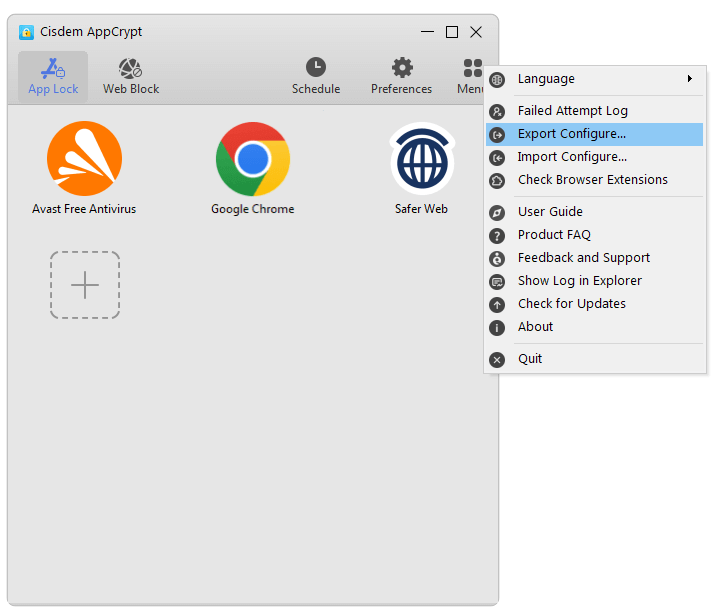The width and height of the screenshot is (718, 610).
Task: Maximize the Cisdem AppCrypt window
Action: pos(452,32)
